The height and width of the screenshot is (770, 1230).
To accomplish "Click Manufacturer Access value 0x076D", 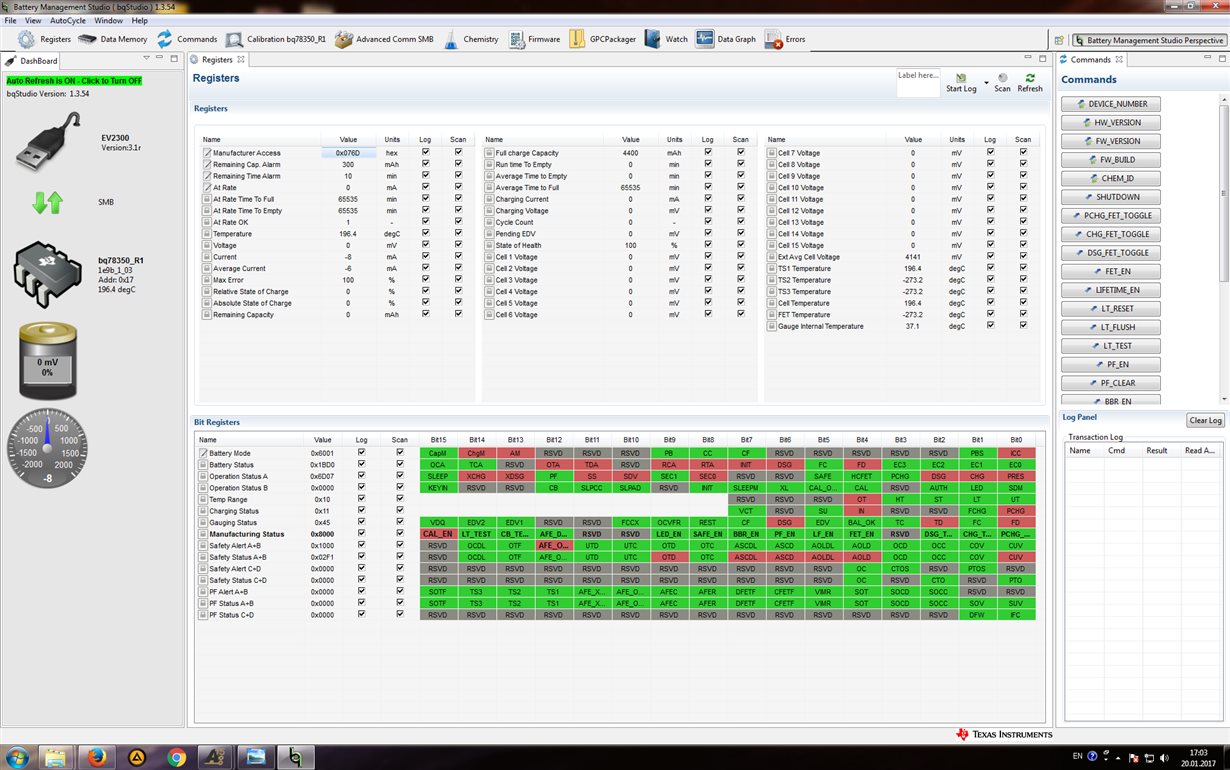I will click(x=348, y=153).
